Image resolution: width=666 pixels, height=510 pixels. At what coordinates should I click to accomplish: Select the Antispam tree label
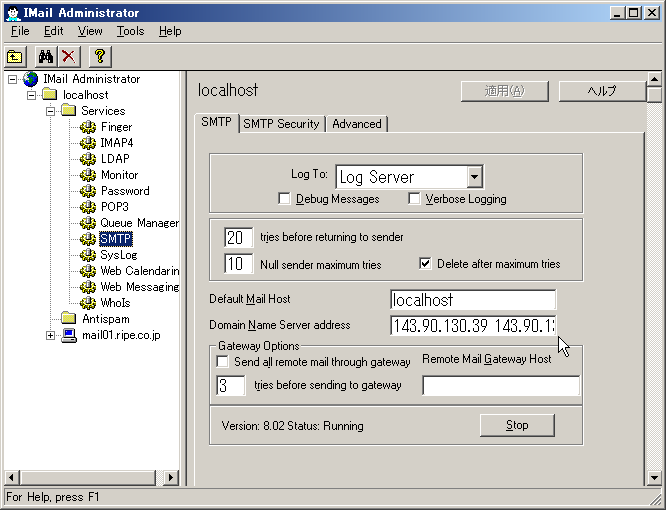[106, 318]
